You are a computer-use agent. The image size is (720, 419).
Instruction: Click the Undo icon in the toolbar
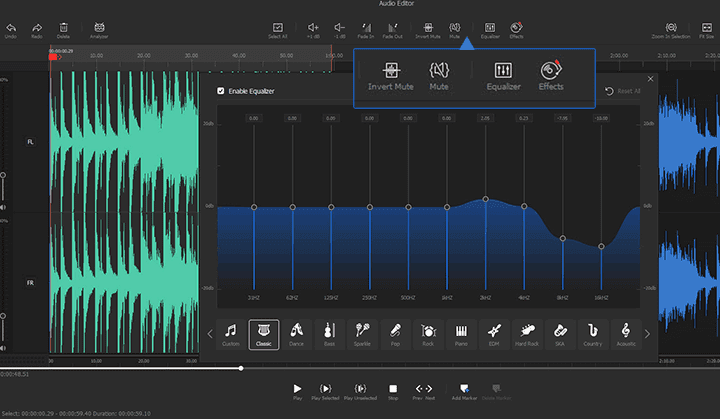point(11,26)
